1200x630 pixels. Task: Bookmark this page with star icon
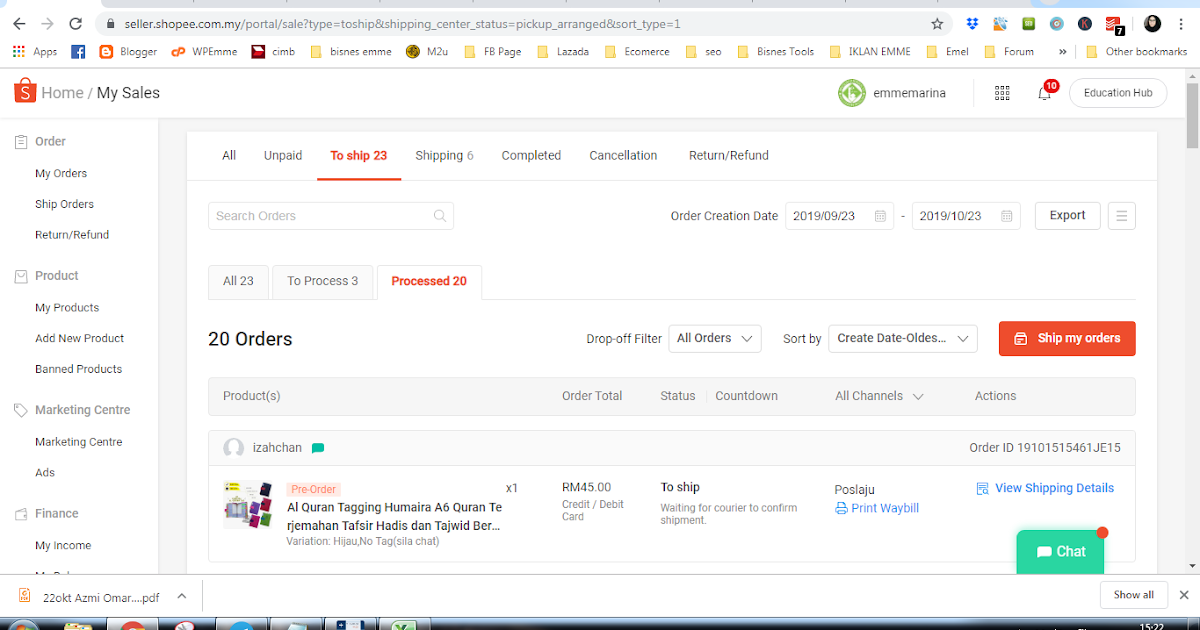click(x=937, y=23)
